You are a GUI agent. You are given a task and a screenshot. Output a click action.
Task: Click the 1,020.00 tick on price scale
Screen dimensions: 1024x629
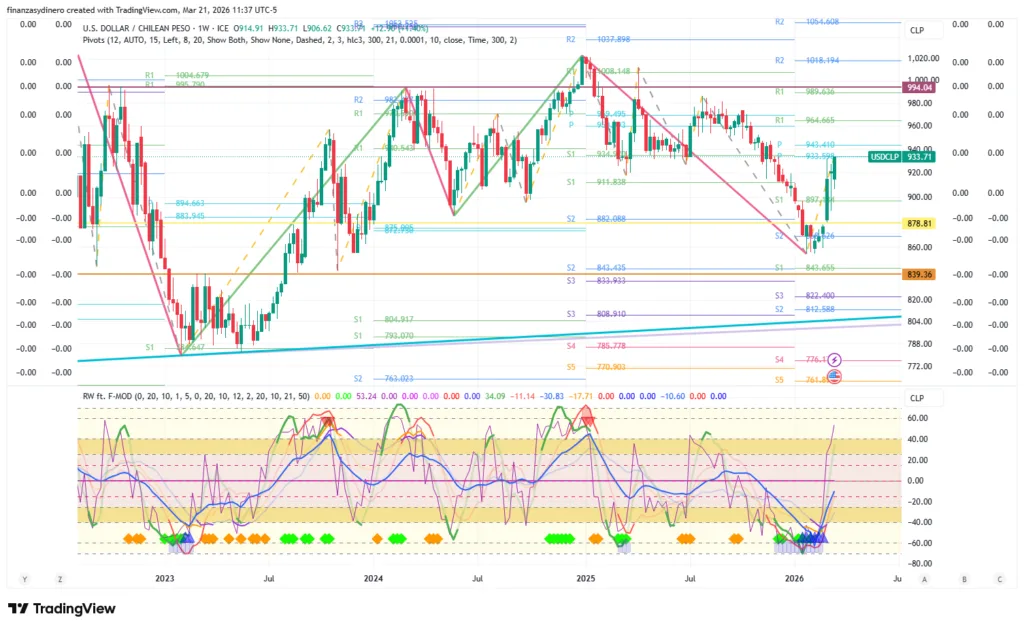point(922,59)
